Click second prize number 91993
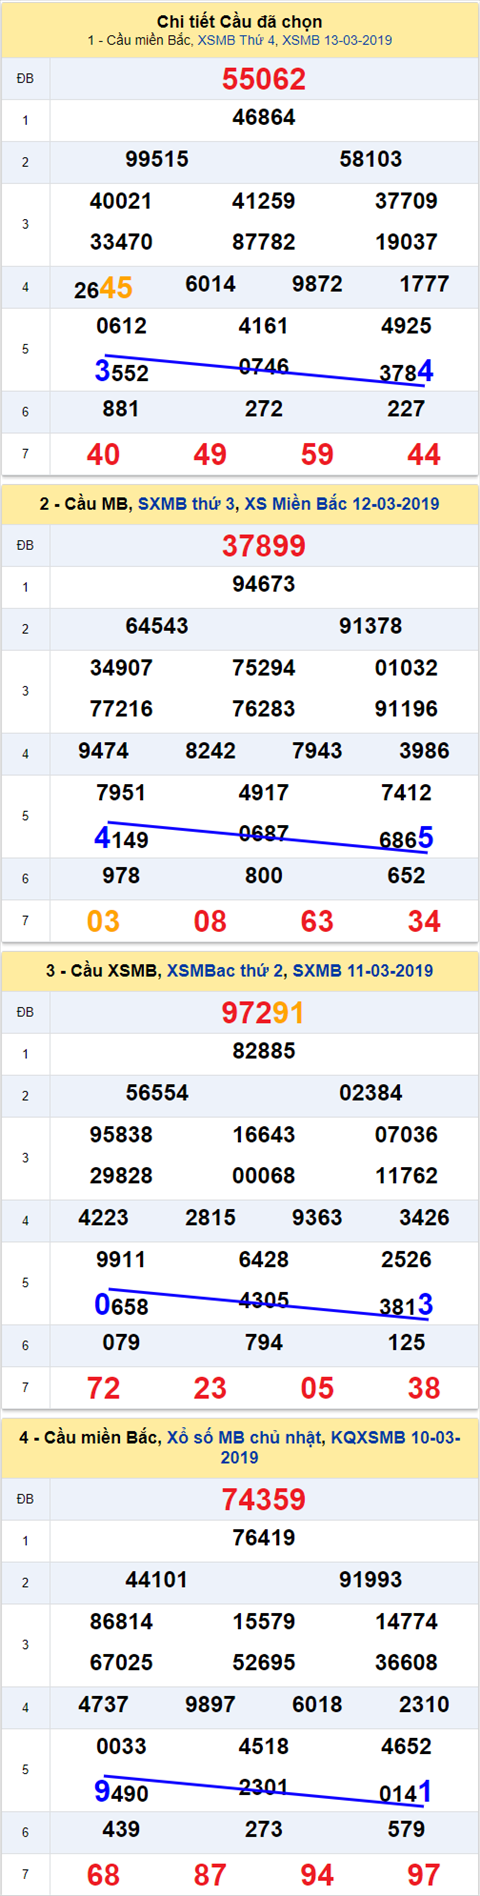 click(371, 1580)
